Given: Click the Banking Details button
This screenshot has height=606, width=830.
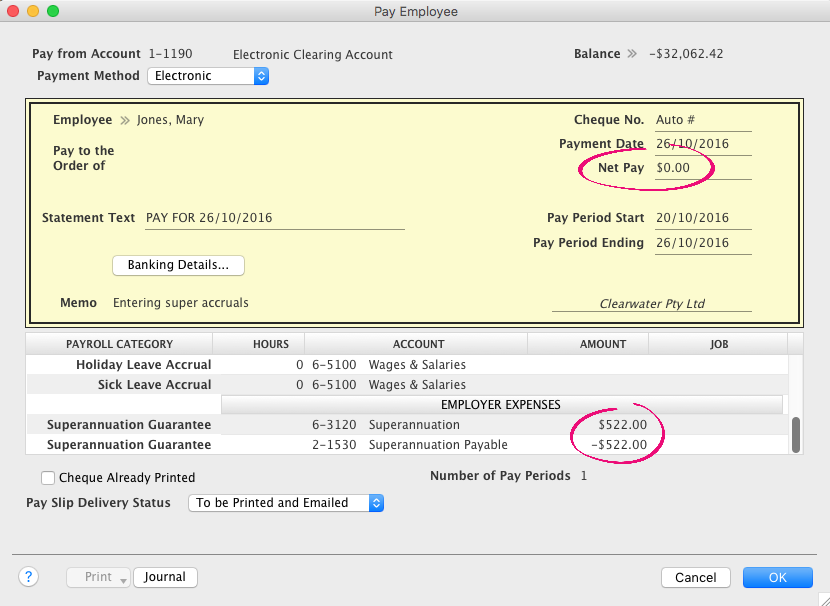Looking at the screenshot, I should (178, 265).
